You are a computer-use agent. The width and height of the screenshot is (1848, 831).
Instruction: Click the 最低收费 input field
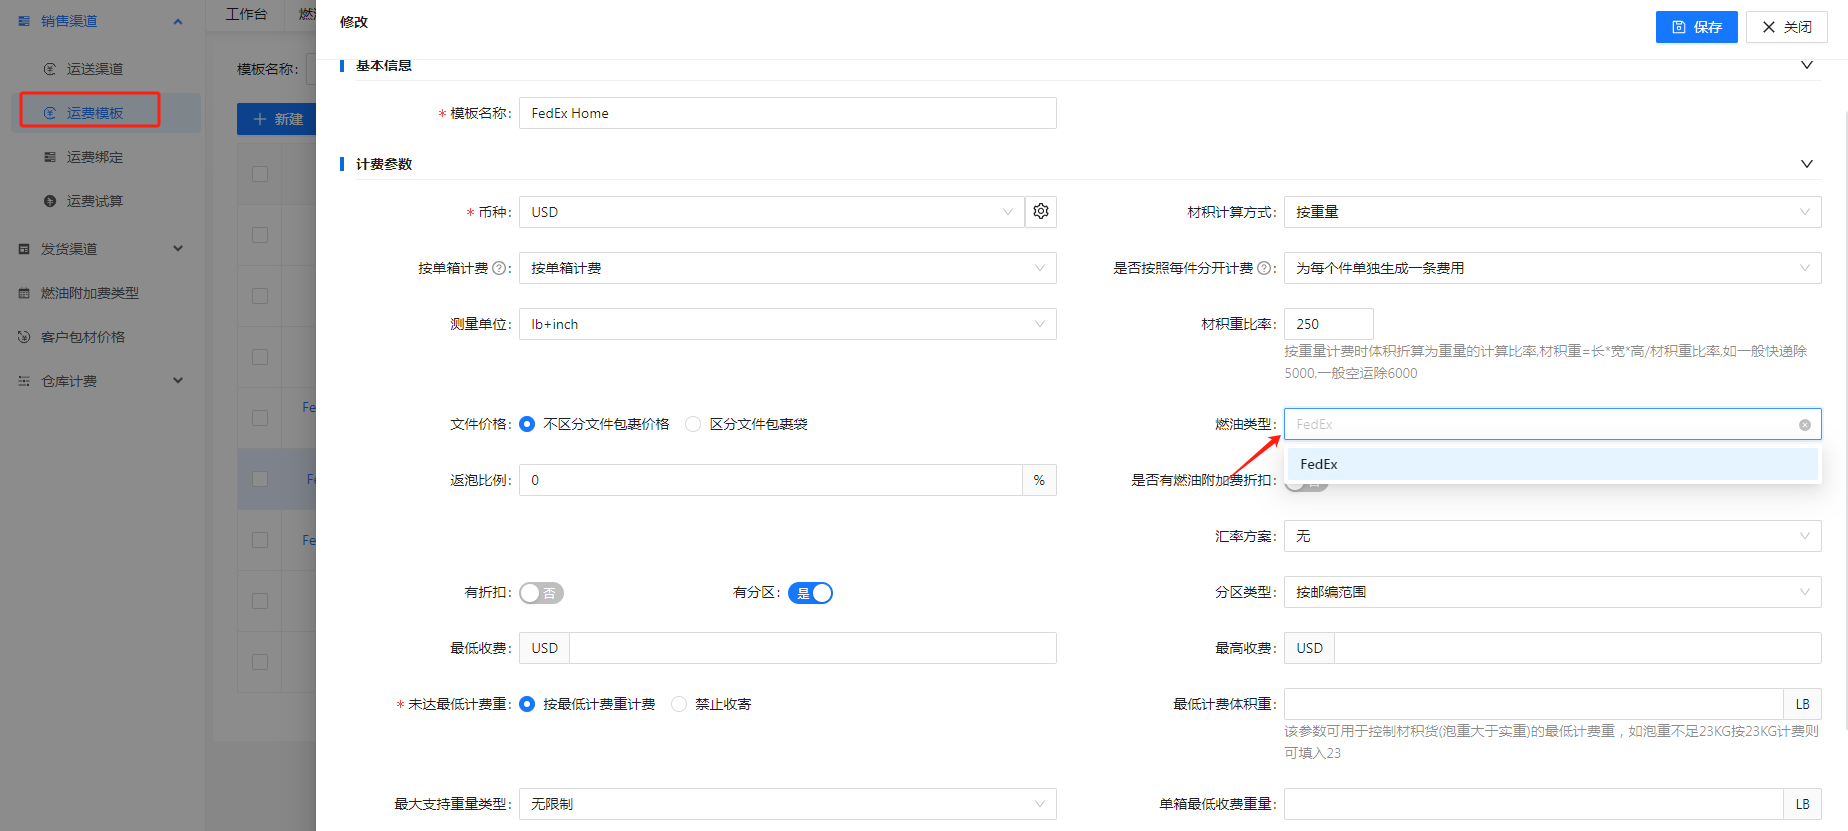click(x=813, y=648)
